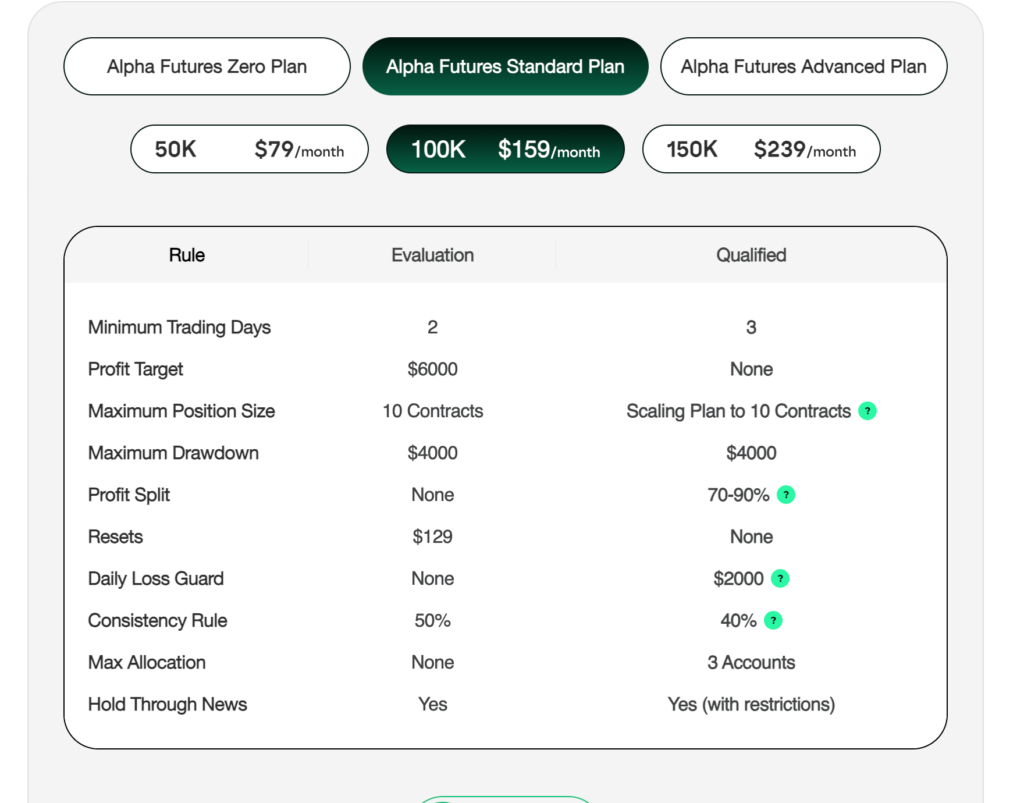Switch to Alpha Futures Zero Plan tab
1024x803 pixels.
point(207,67)
